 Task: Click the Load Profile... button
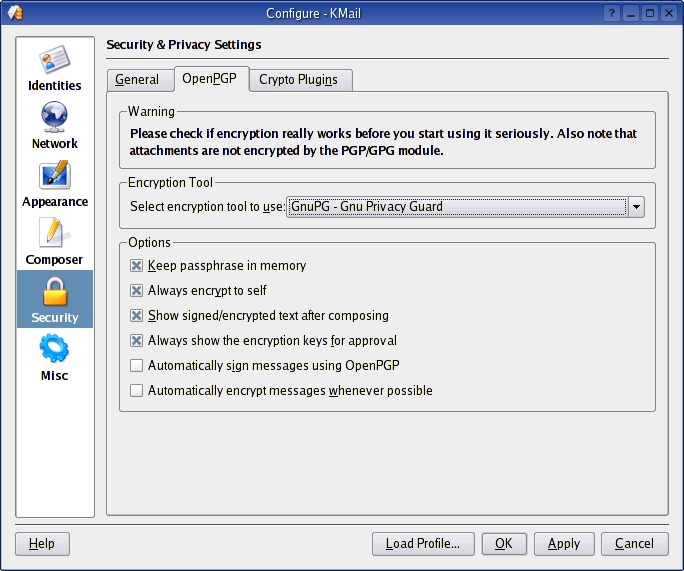pyautogui.click(x=422, y=544)
